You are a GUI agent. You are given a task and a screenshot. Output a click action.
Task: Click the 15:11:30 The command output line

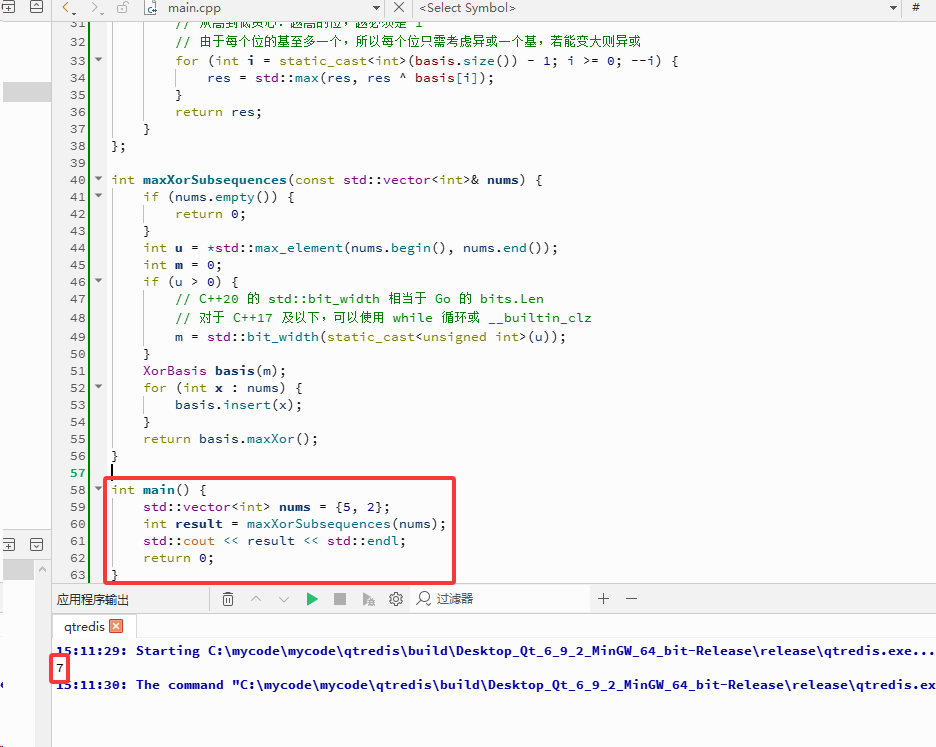point(495,685)
